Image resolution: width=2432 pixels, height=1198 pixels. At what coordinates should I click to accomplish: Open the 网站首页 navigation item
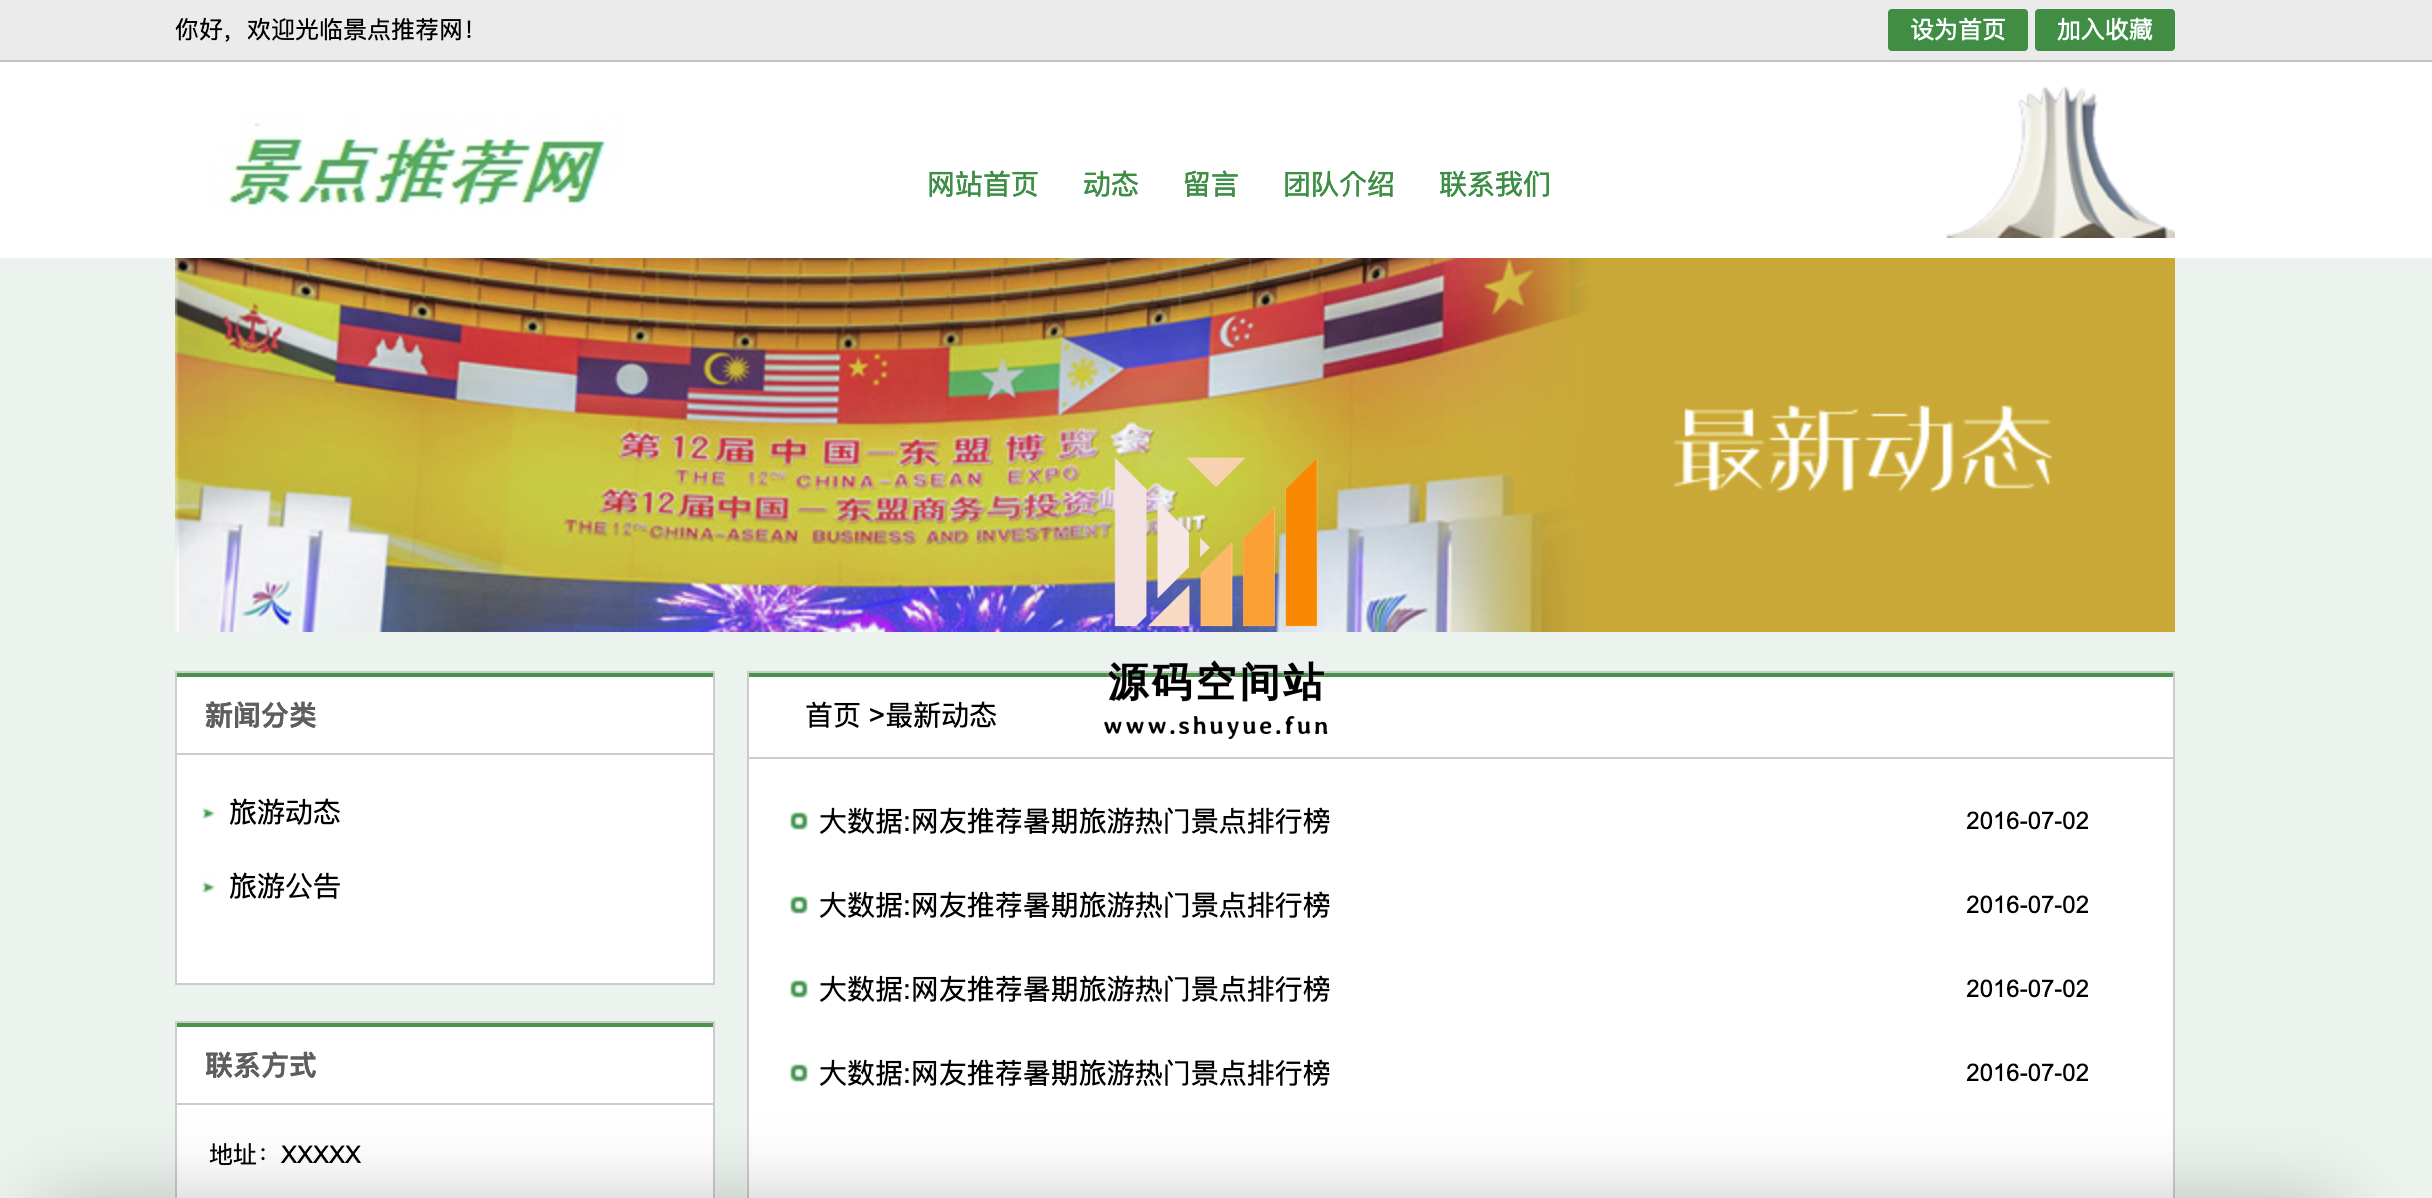982,184
